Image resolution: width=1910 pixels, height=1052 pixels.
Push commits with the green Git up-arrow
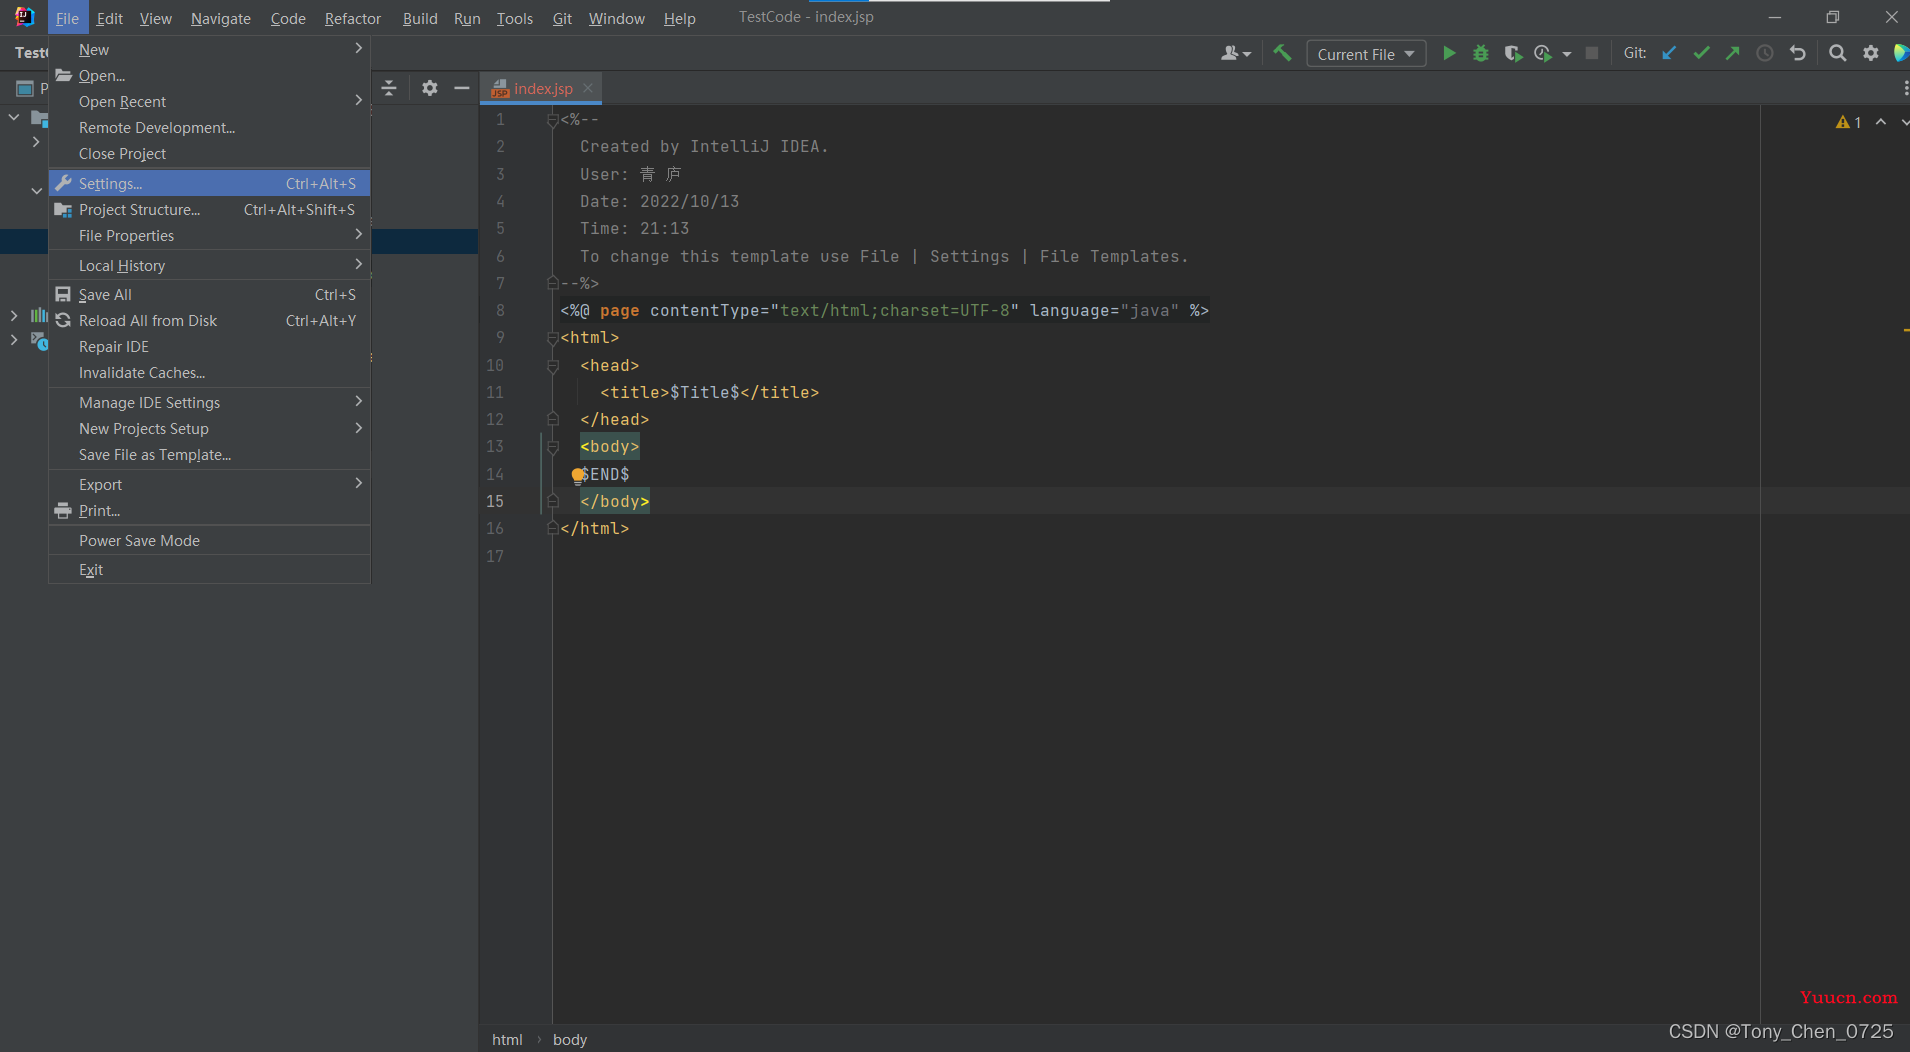(1733, 53)
